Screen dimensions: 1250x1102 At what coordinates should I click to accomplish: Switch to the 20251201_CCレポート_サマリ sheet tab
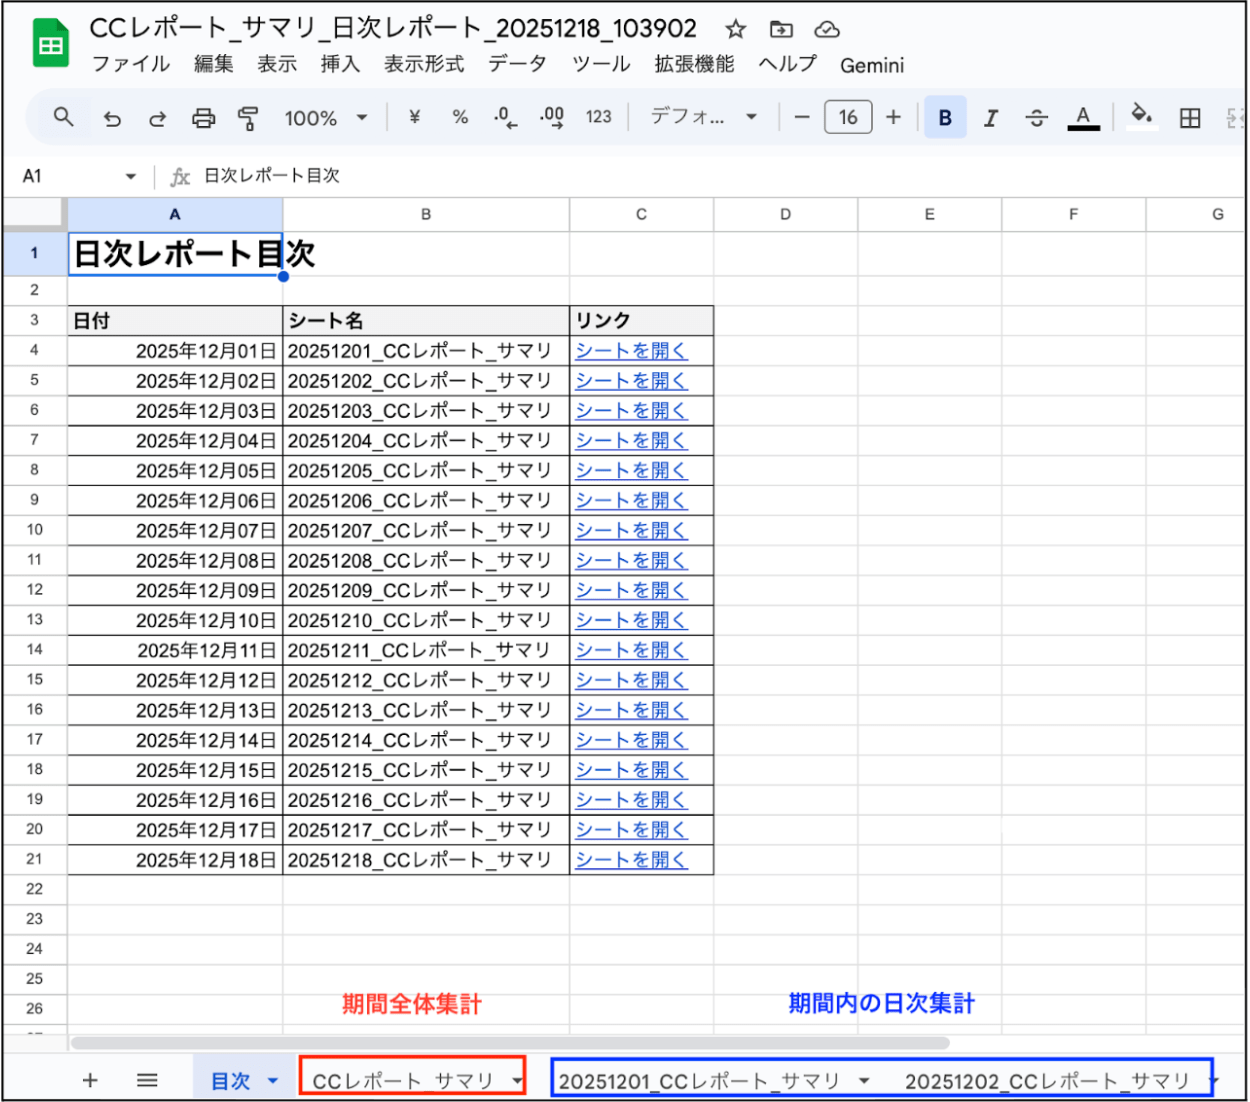tap(699, 1080)
